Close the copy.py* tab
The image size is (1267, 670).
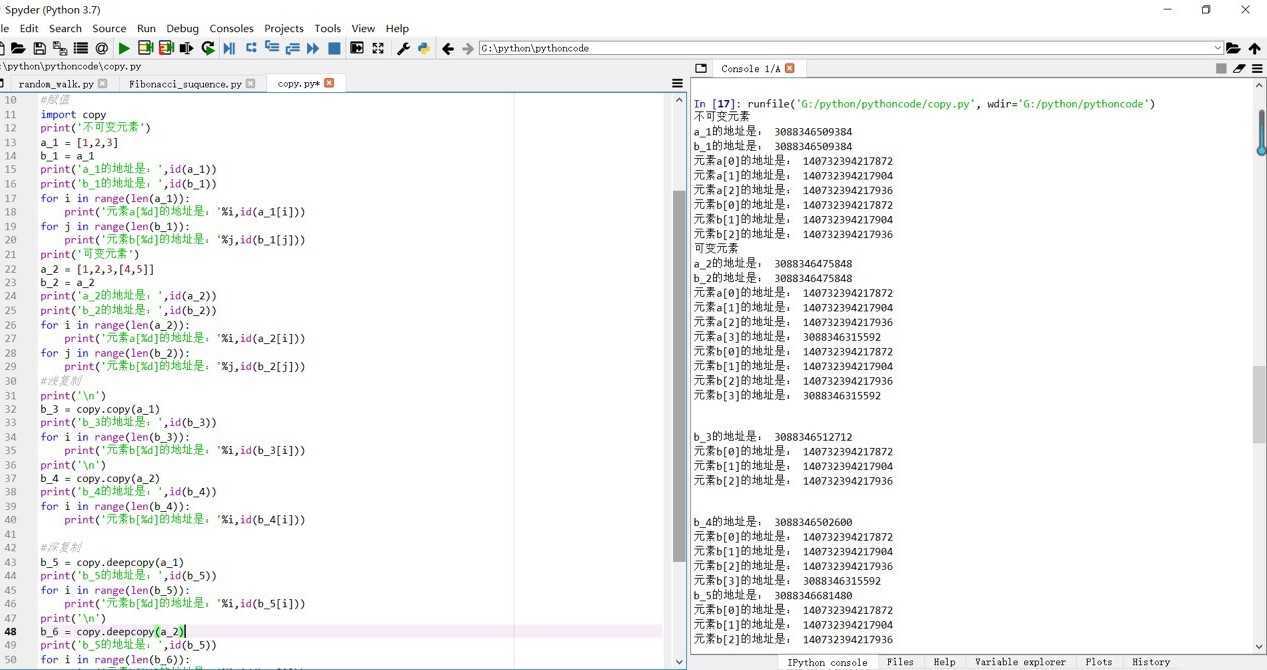[329, 83]
